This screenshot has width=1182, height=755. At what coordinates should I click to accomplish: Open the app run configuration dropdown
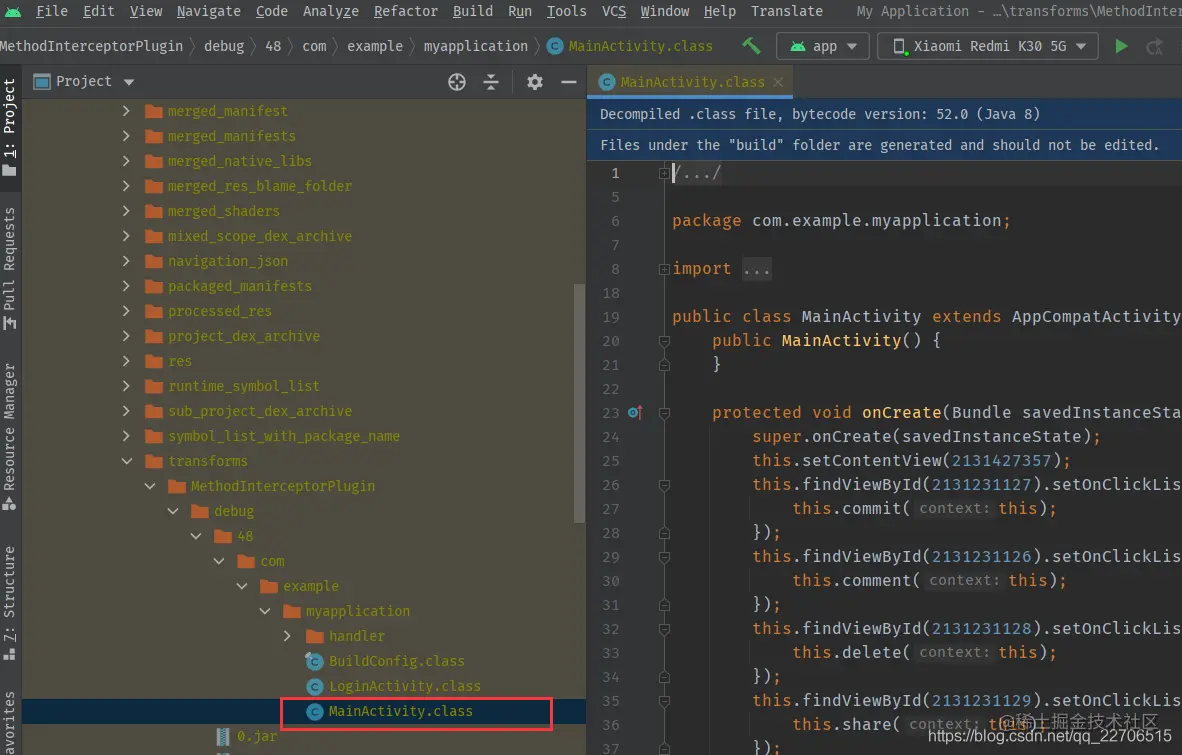point(822,47)
